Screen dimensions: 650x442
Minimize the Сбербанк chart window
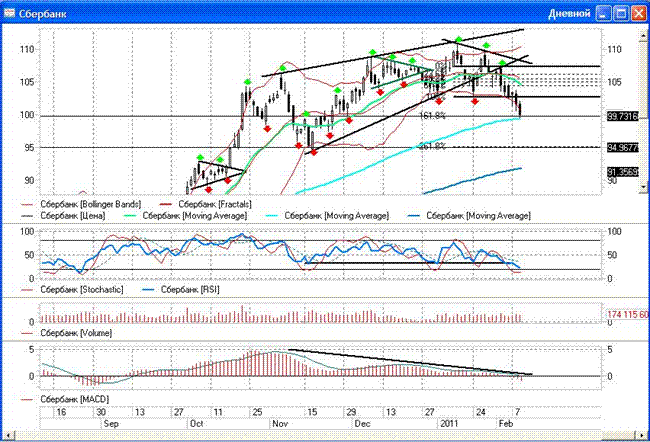[604, 14]
